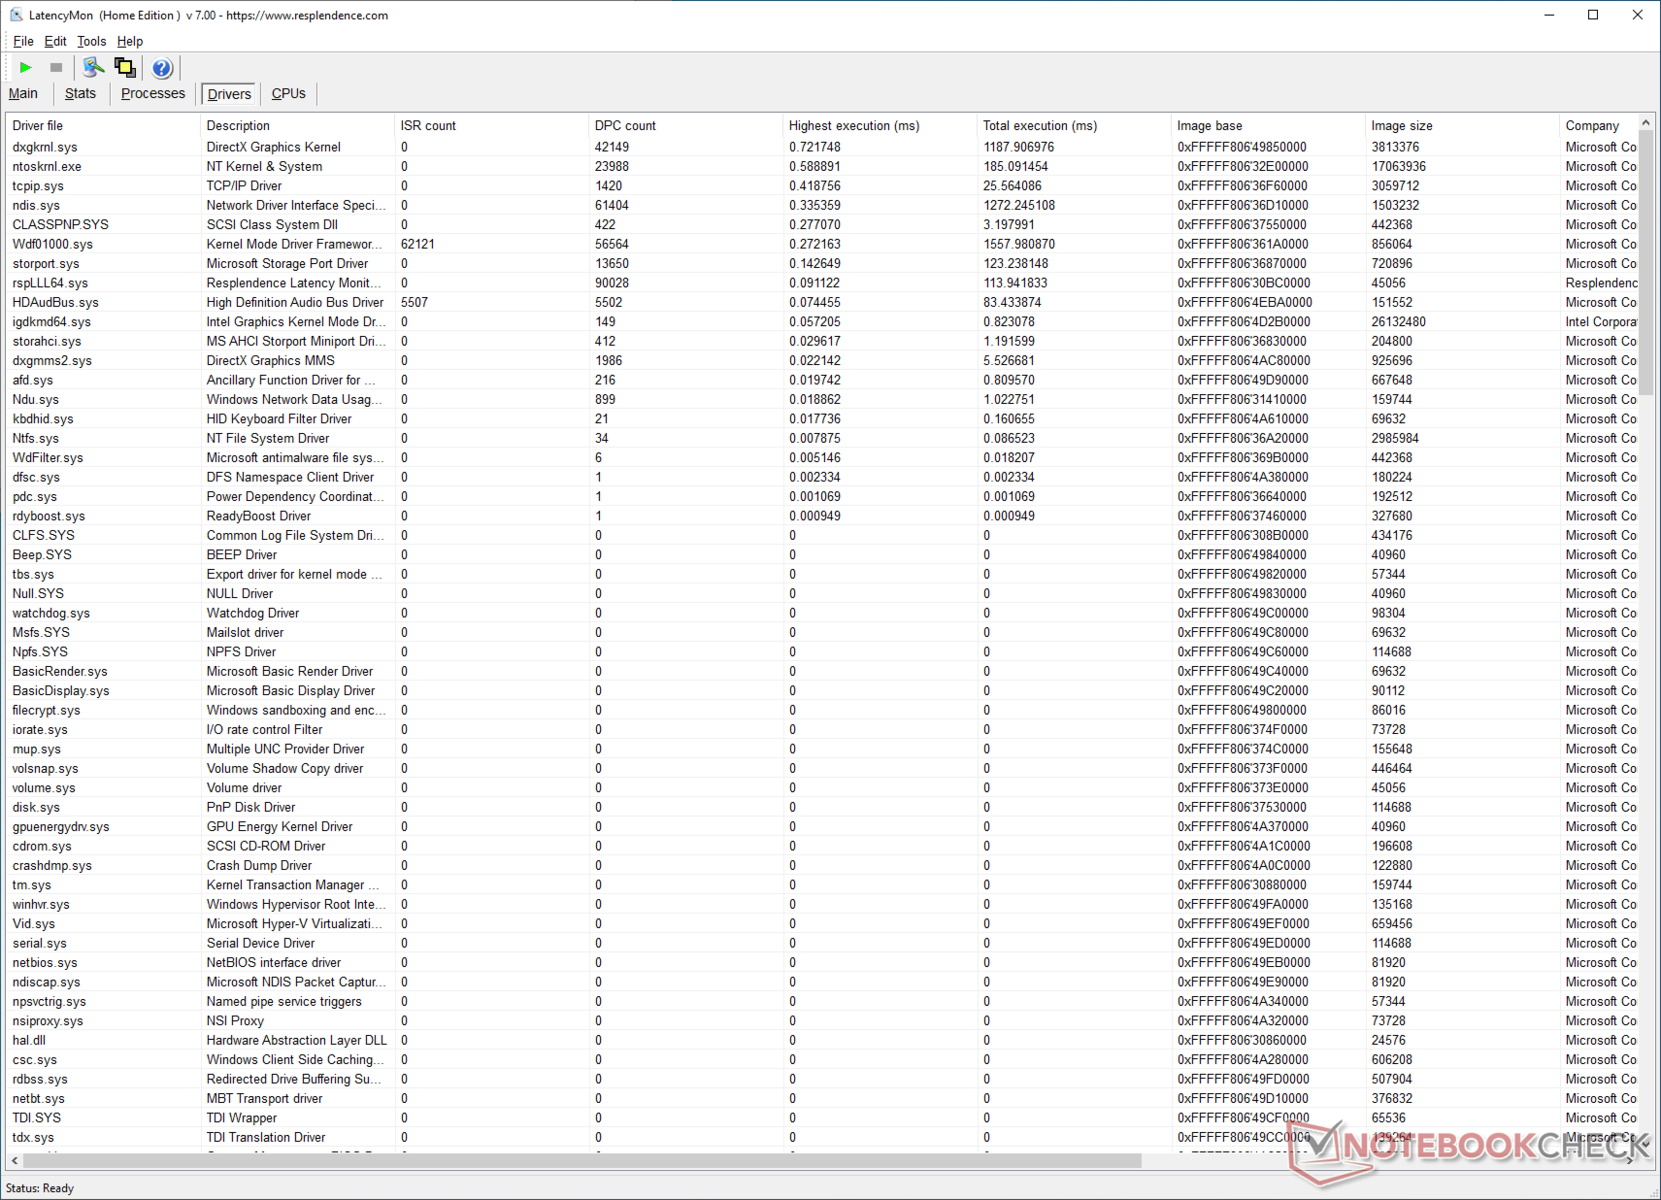Click the ISR count value 62121
This screenshot has width=1661, height=1200.
tap(418, 244)
